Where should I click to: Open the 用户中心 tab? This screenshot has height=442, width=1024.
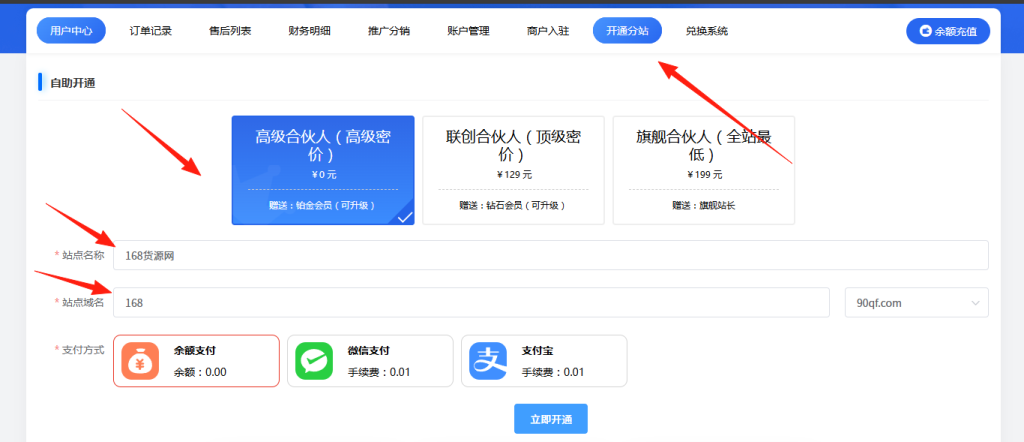point(71,31)
